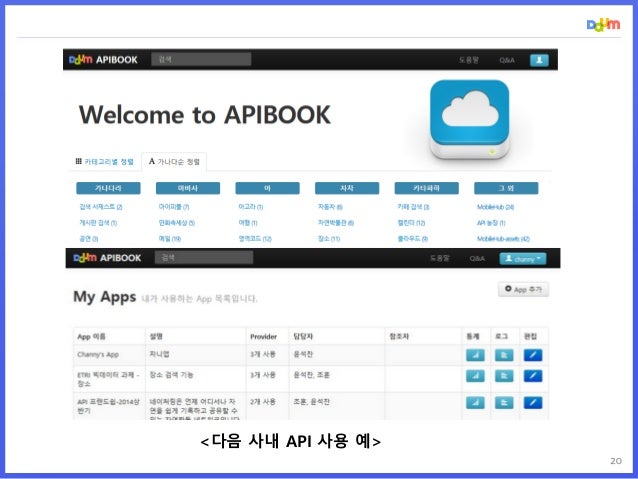
Task: Select the 카타파하 category button
Action: (x=426, y=188)
